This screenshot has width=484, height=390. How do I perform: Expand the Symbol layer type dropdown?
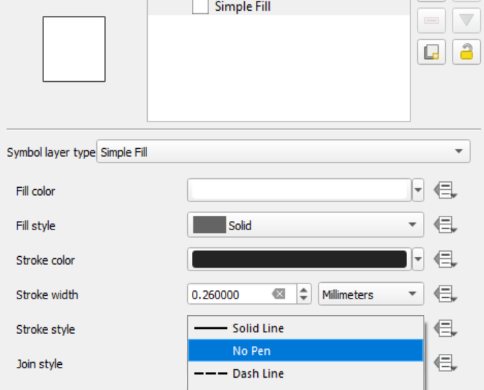(283, 152)
